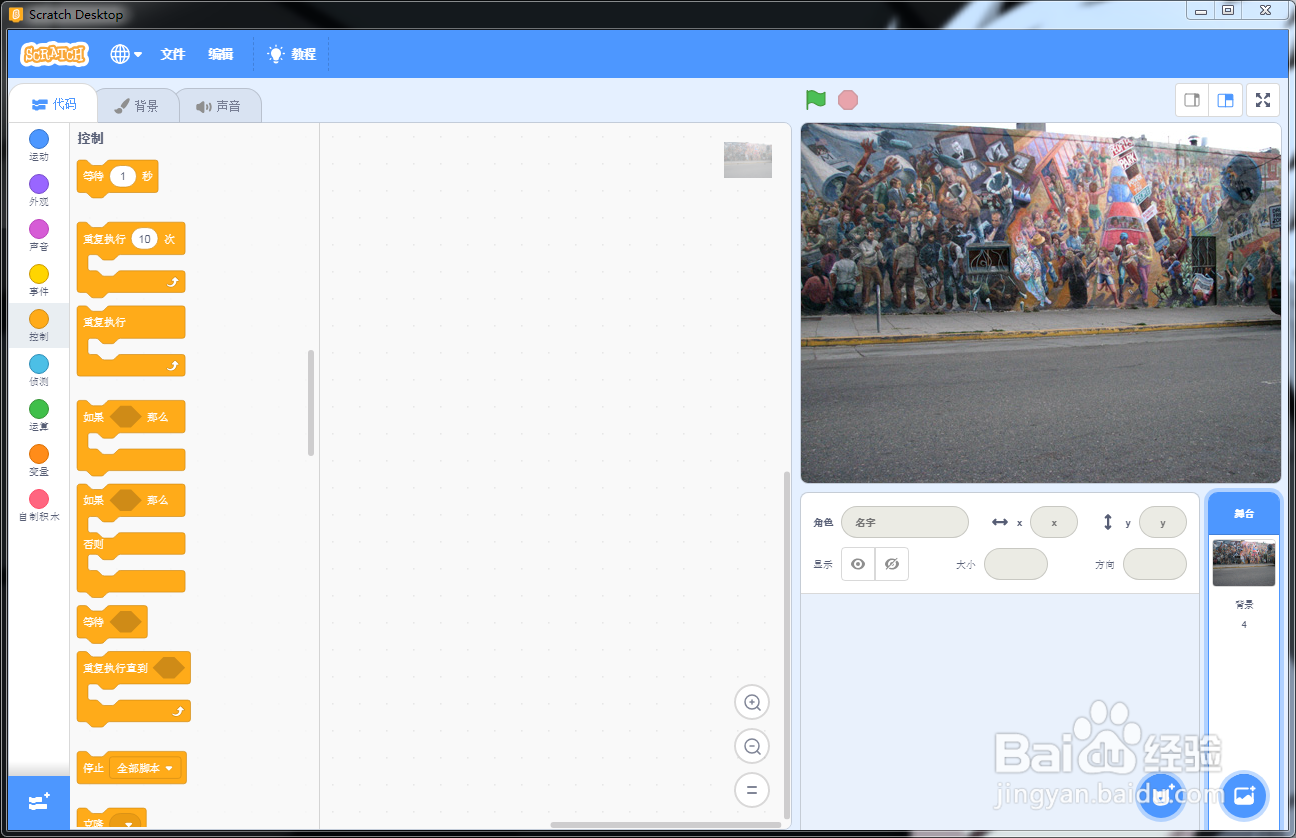Click the forever 重复执行 block
This screenshot has width=1296, height=838.
(x=131, y=342)
